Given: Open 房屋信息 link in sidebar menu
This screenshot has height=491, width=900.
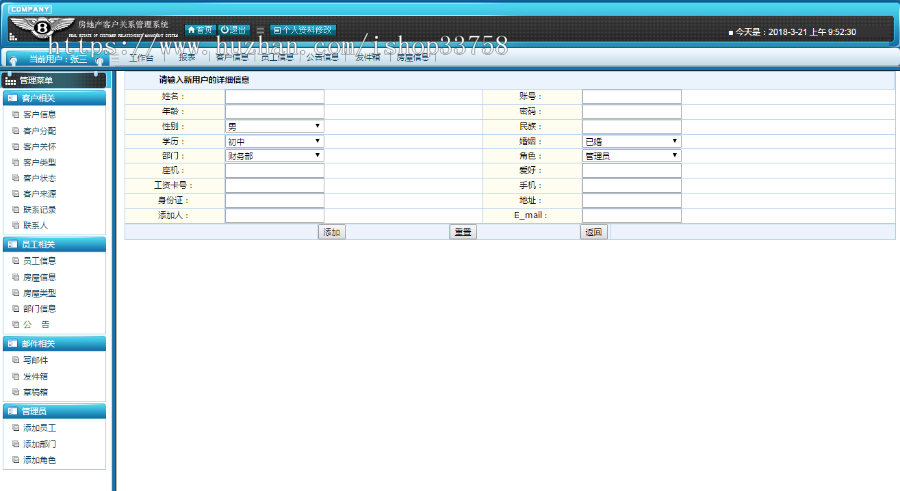Looking at the screenshot, I should (x=40, y=277).
